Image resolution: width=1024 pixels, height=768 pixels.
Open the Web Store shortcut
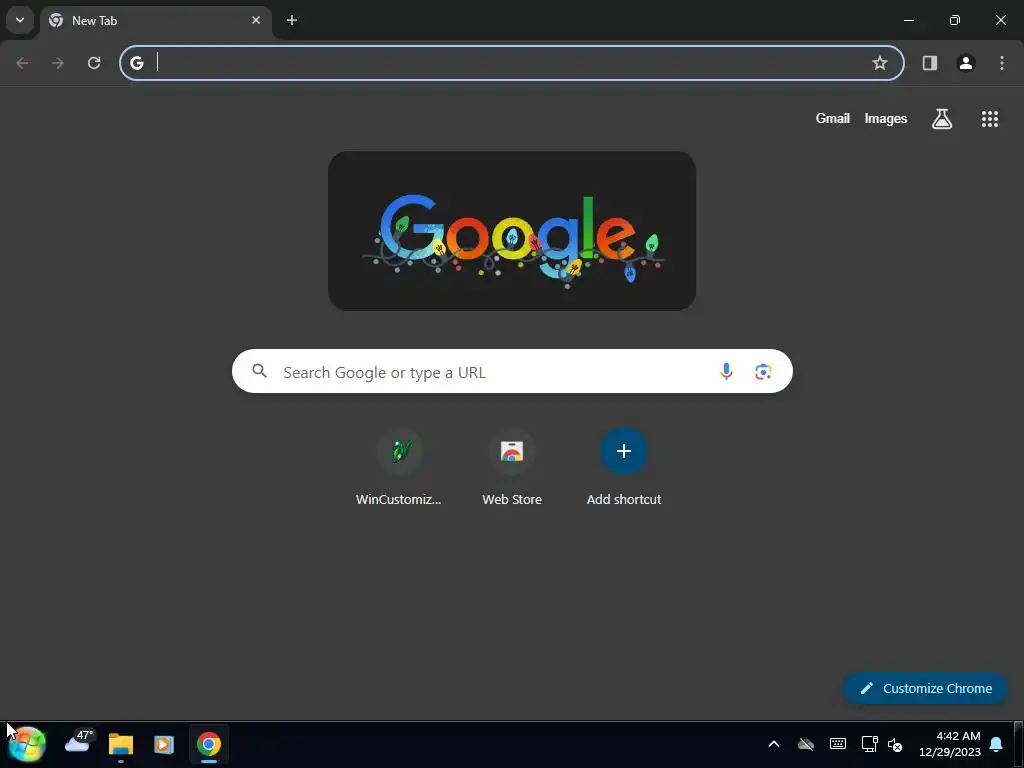[x=512, y=467]
